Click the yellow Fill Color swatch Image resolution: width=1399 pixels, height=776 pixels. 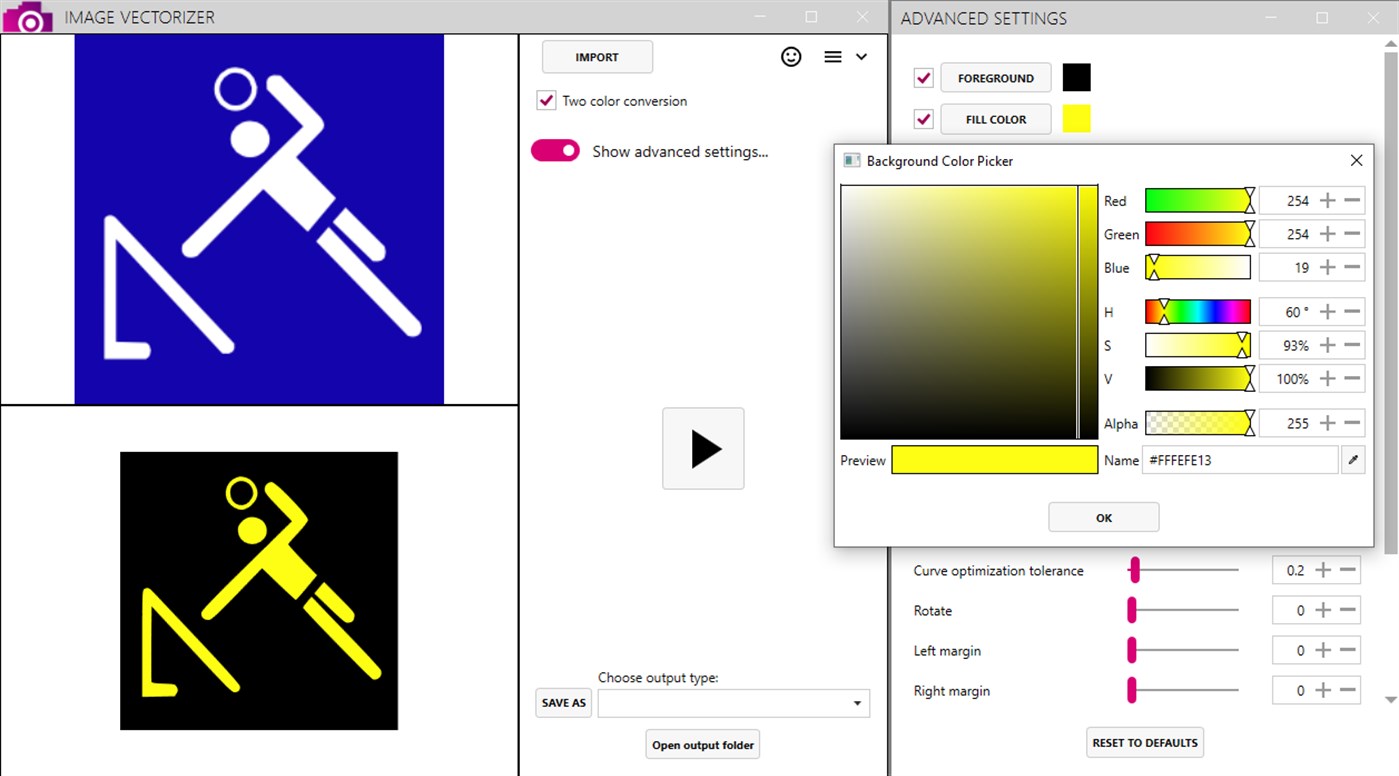(1077, 118)
